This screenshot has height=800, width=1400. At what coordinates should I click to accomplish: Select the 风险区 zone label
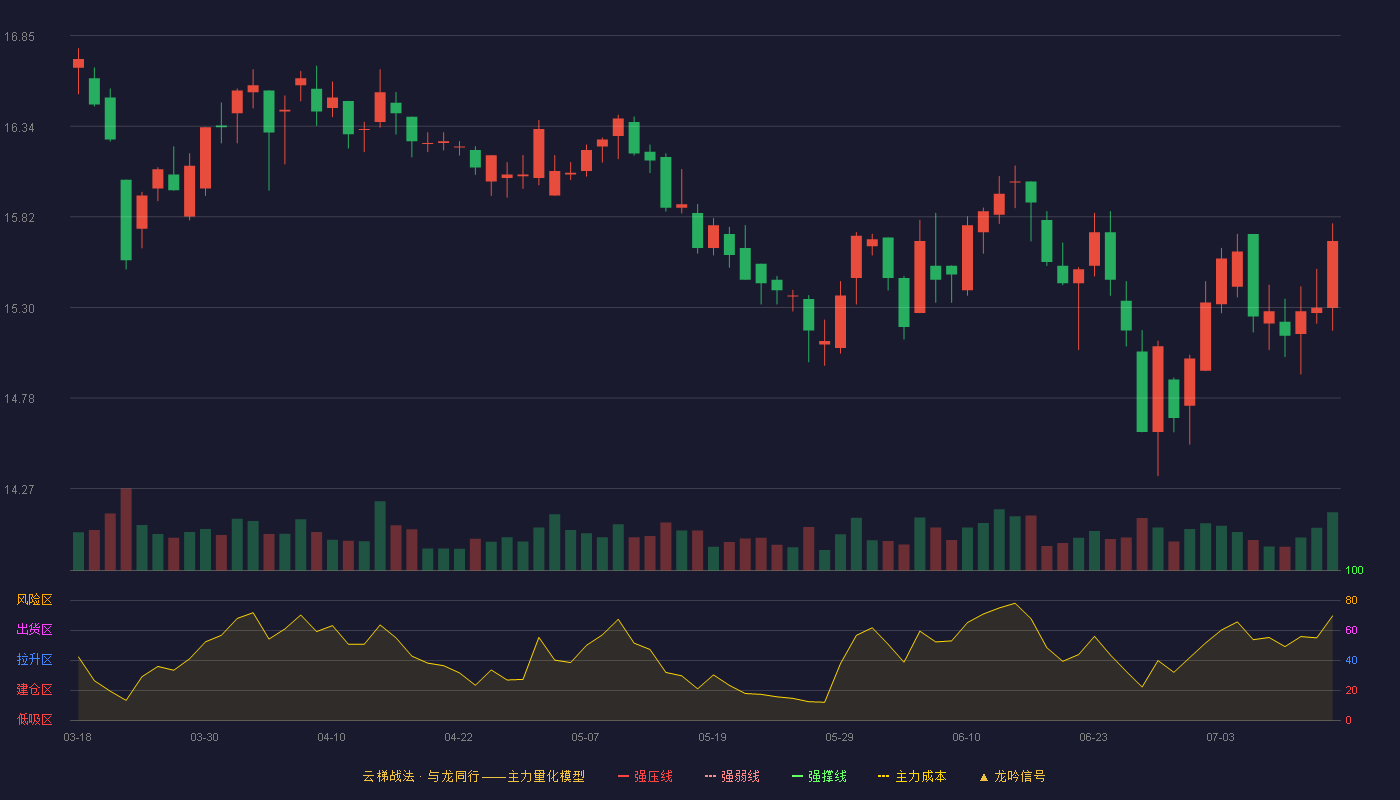[34, 600]
